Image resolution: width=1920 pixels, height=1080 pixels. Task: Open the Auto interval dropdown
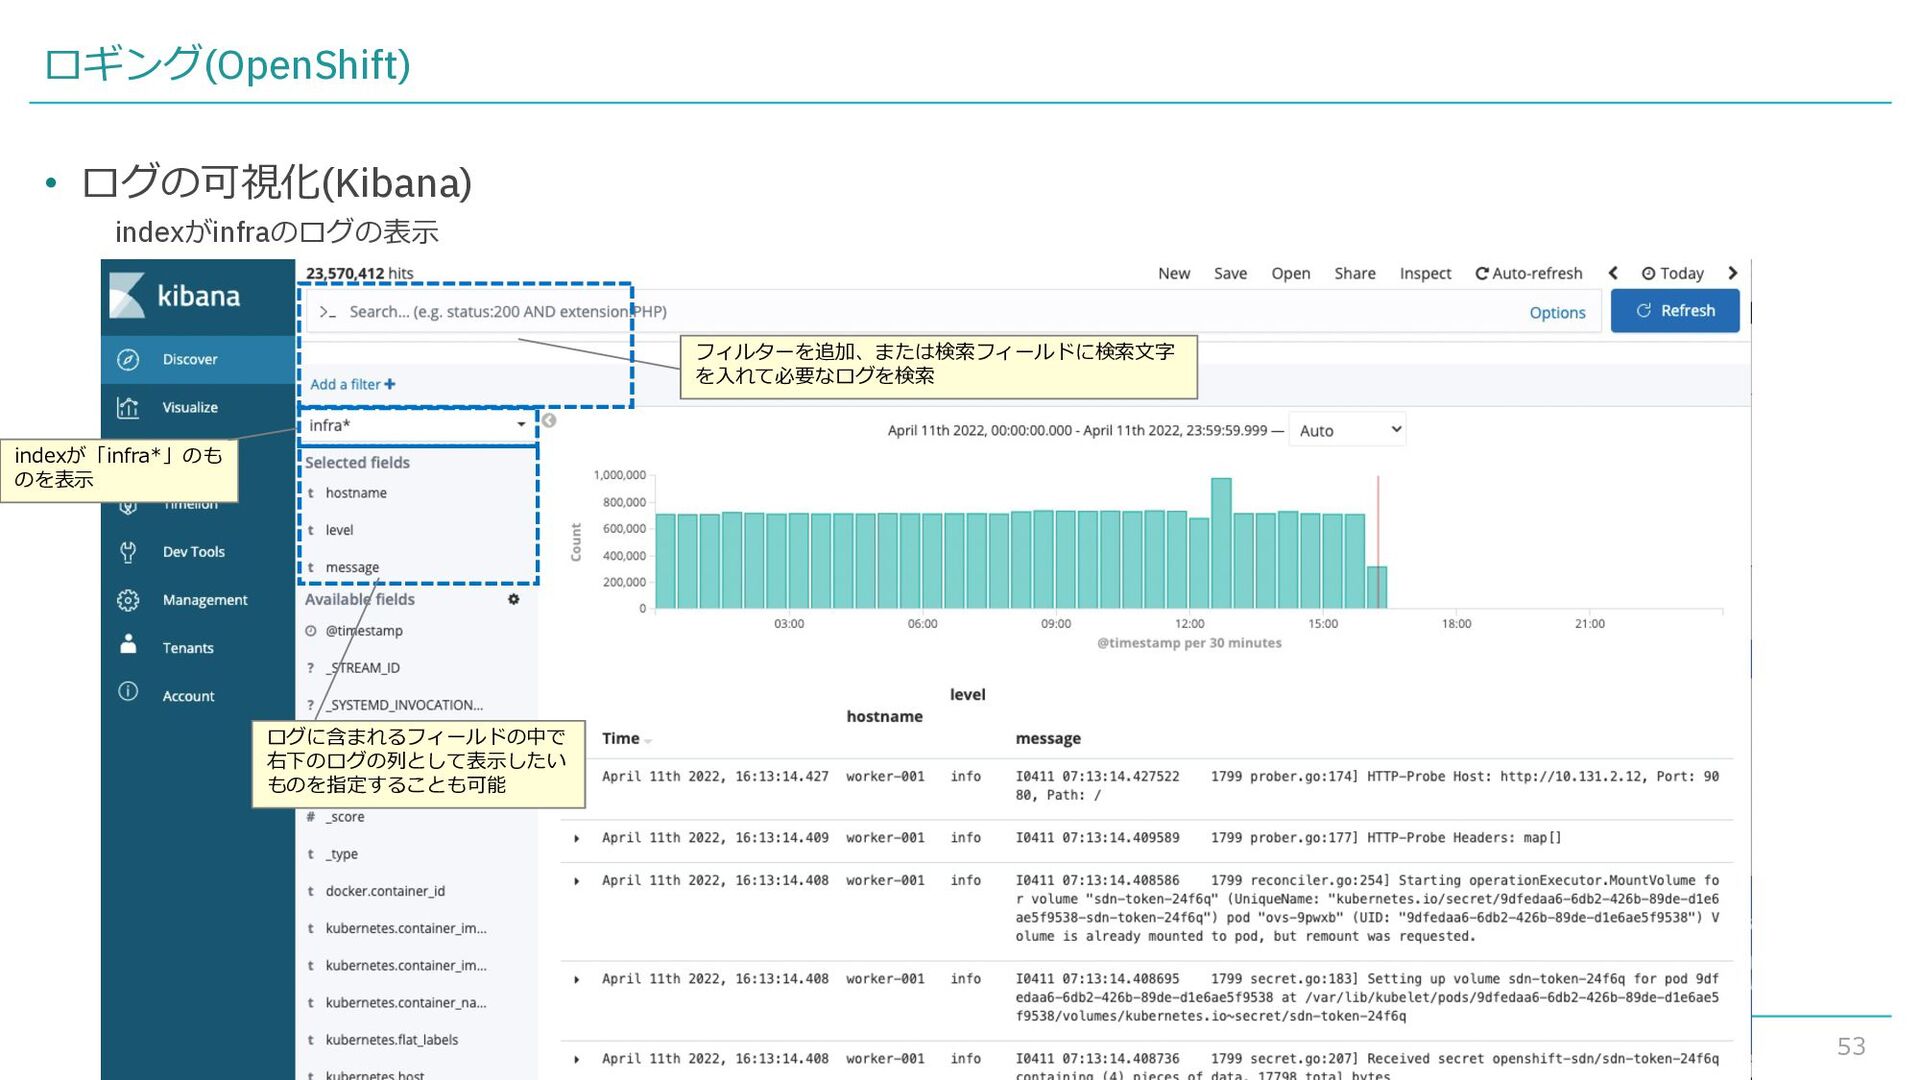coord(1347,430)
